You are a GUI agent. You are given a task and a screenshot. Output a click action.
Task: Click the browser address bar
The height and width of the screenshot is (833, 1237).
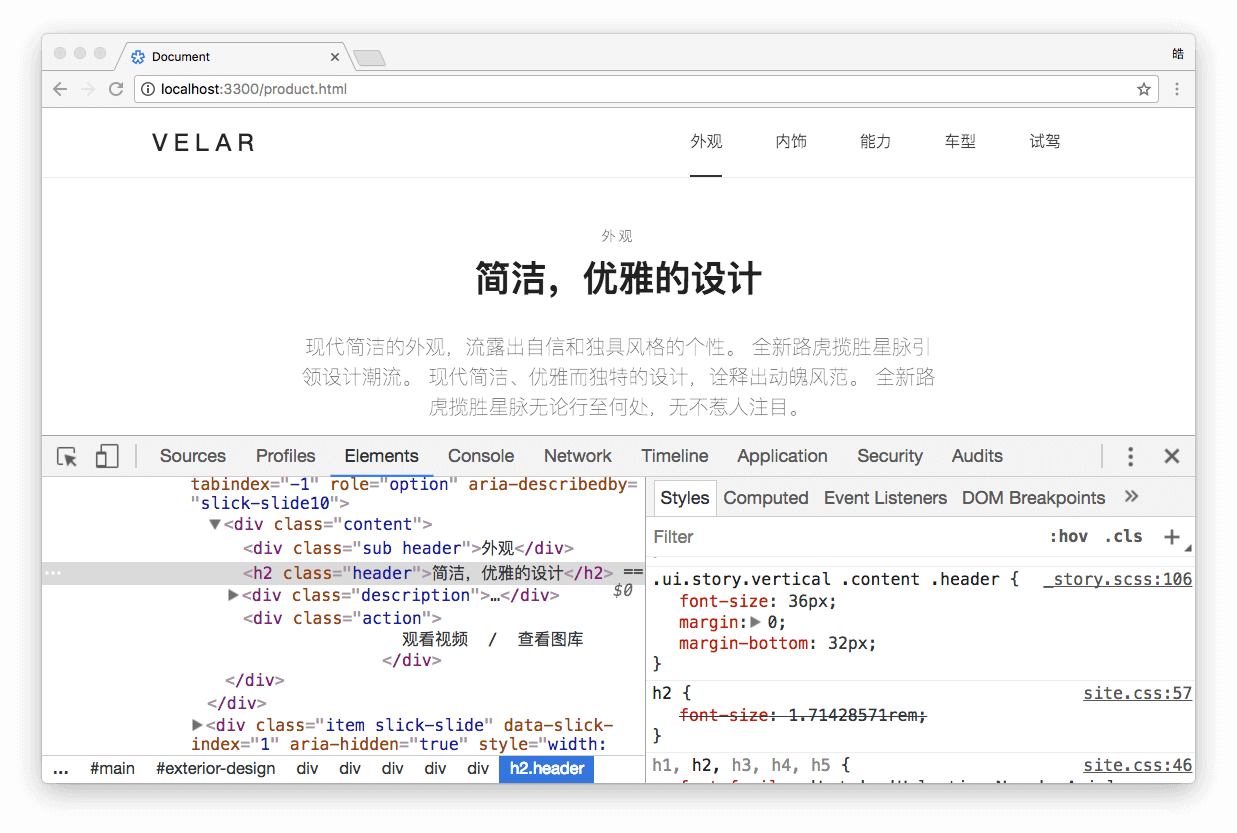(x=645, y=89)
